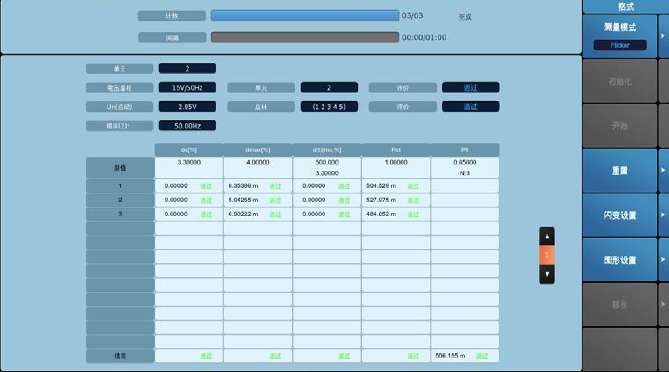Select the row 1 header cell
669x372 pixels.
[x=120, y=186]
